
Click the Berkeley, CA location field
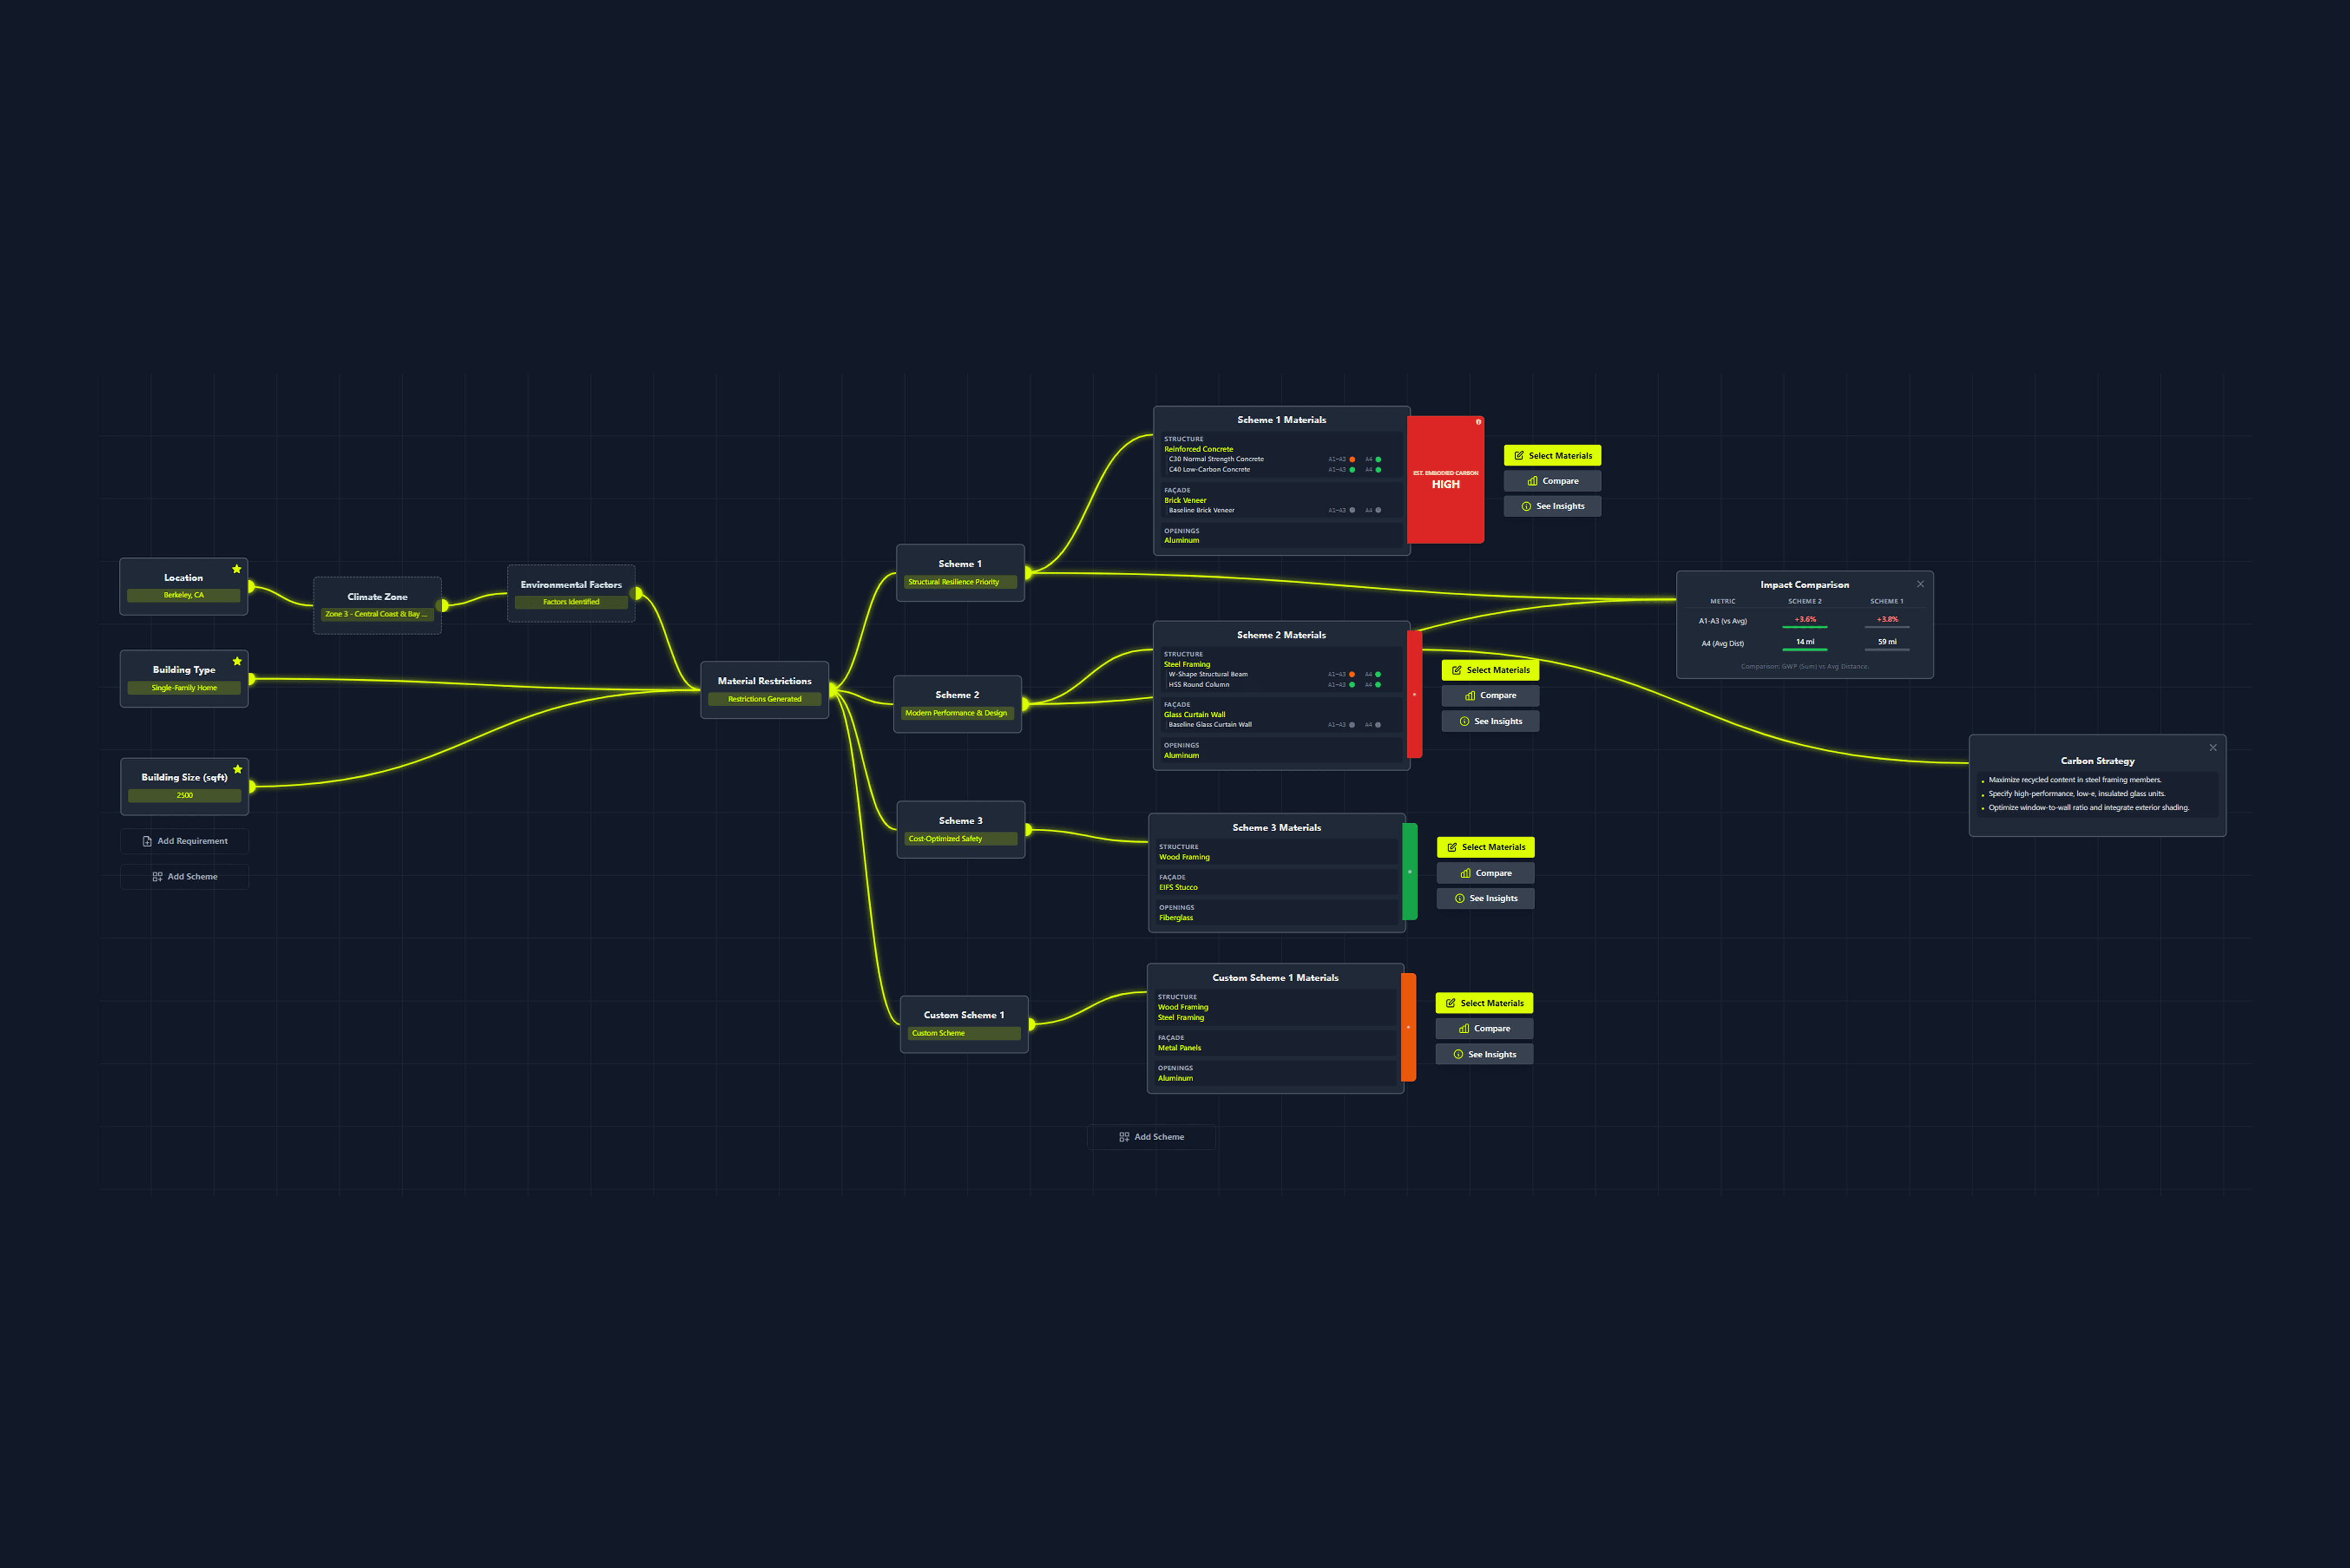[x=184, y=595]
